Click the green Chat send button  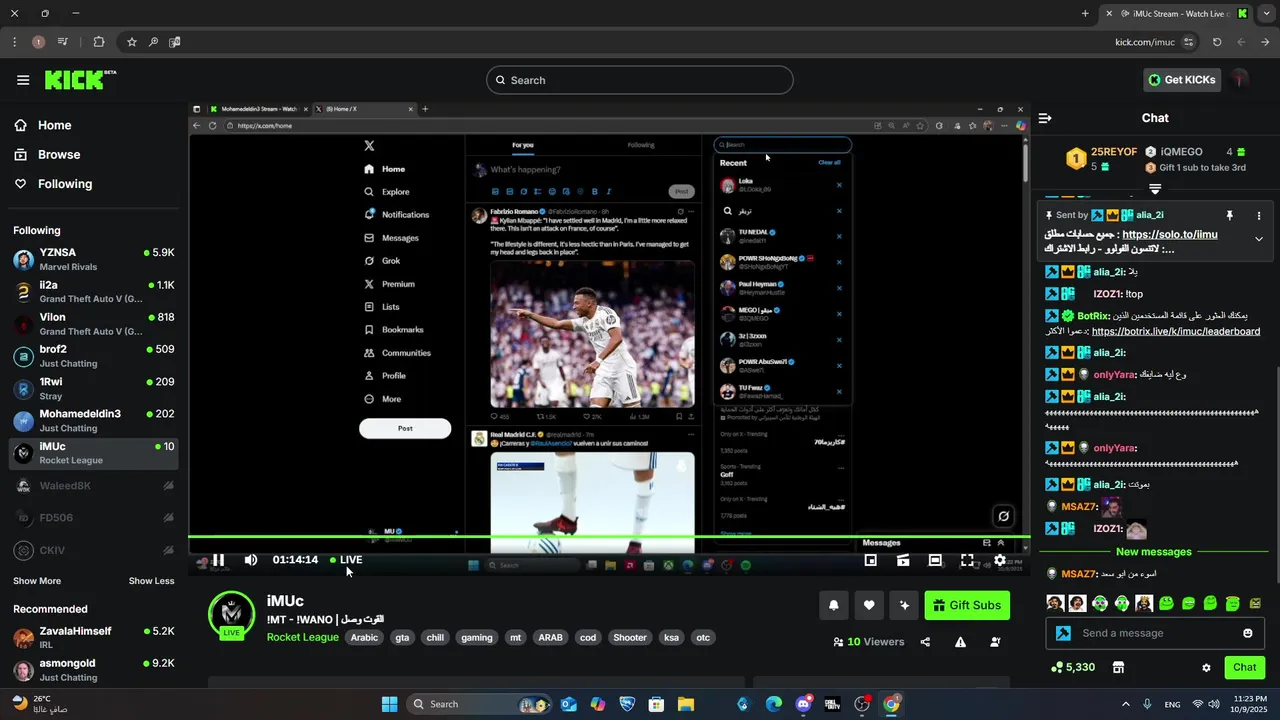point(1244,667)
